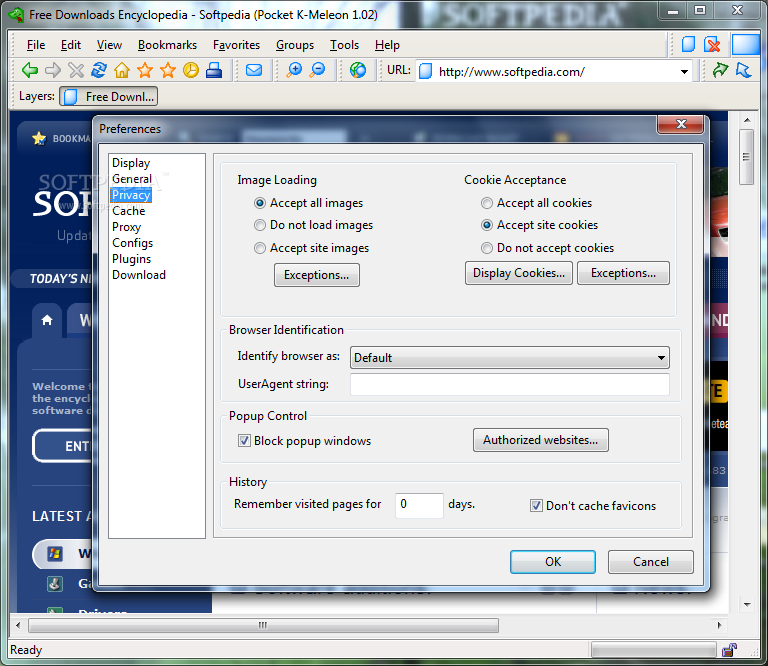Close the Preferences dialog
Viewport: 768px width, 666px height.
click(x=681, y=124)
